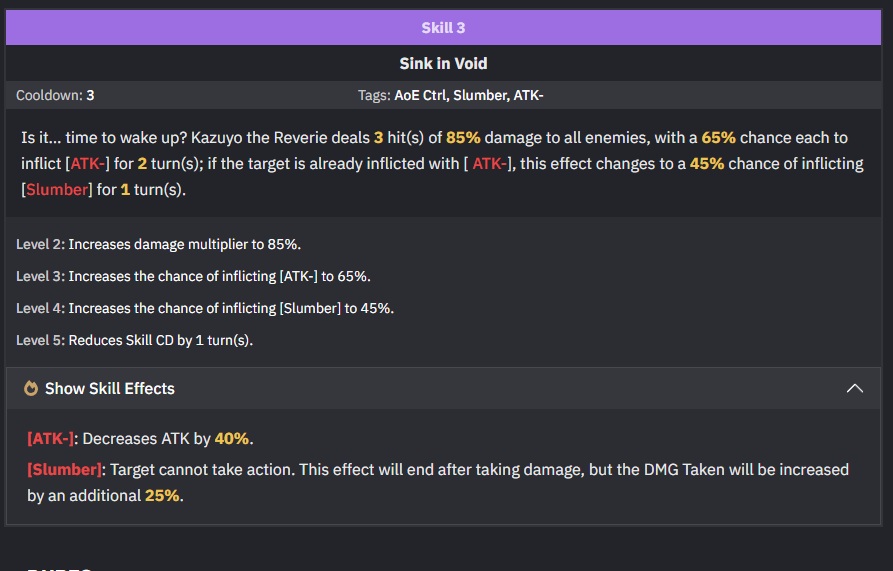Screen dimensions: 893x571
Task: Click the ATK- tag in Tags row
Action: [x=528, y=95]
